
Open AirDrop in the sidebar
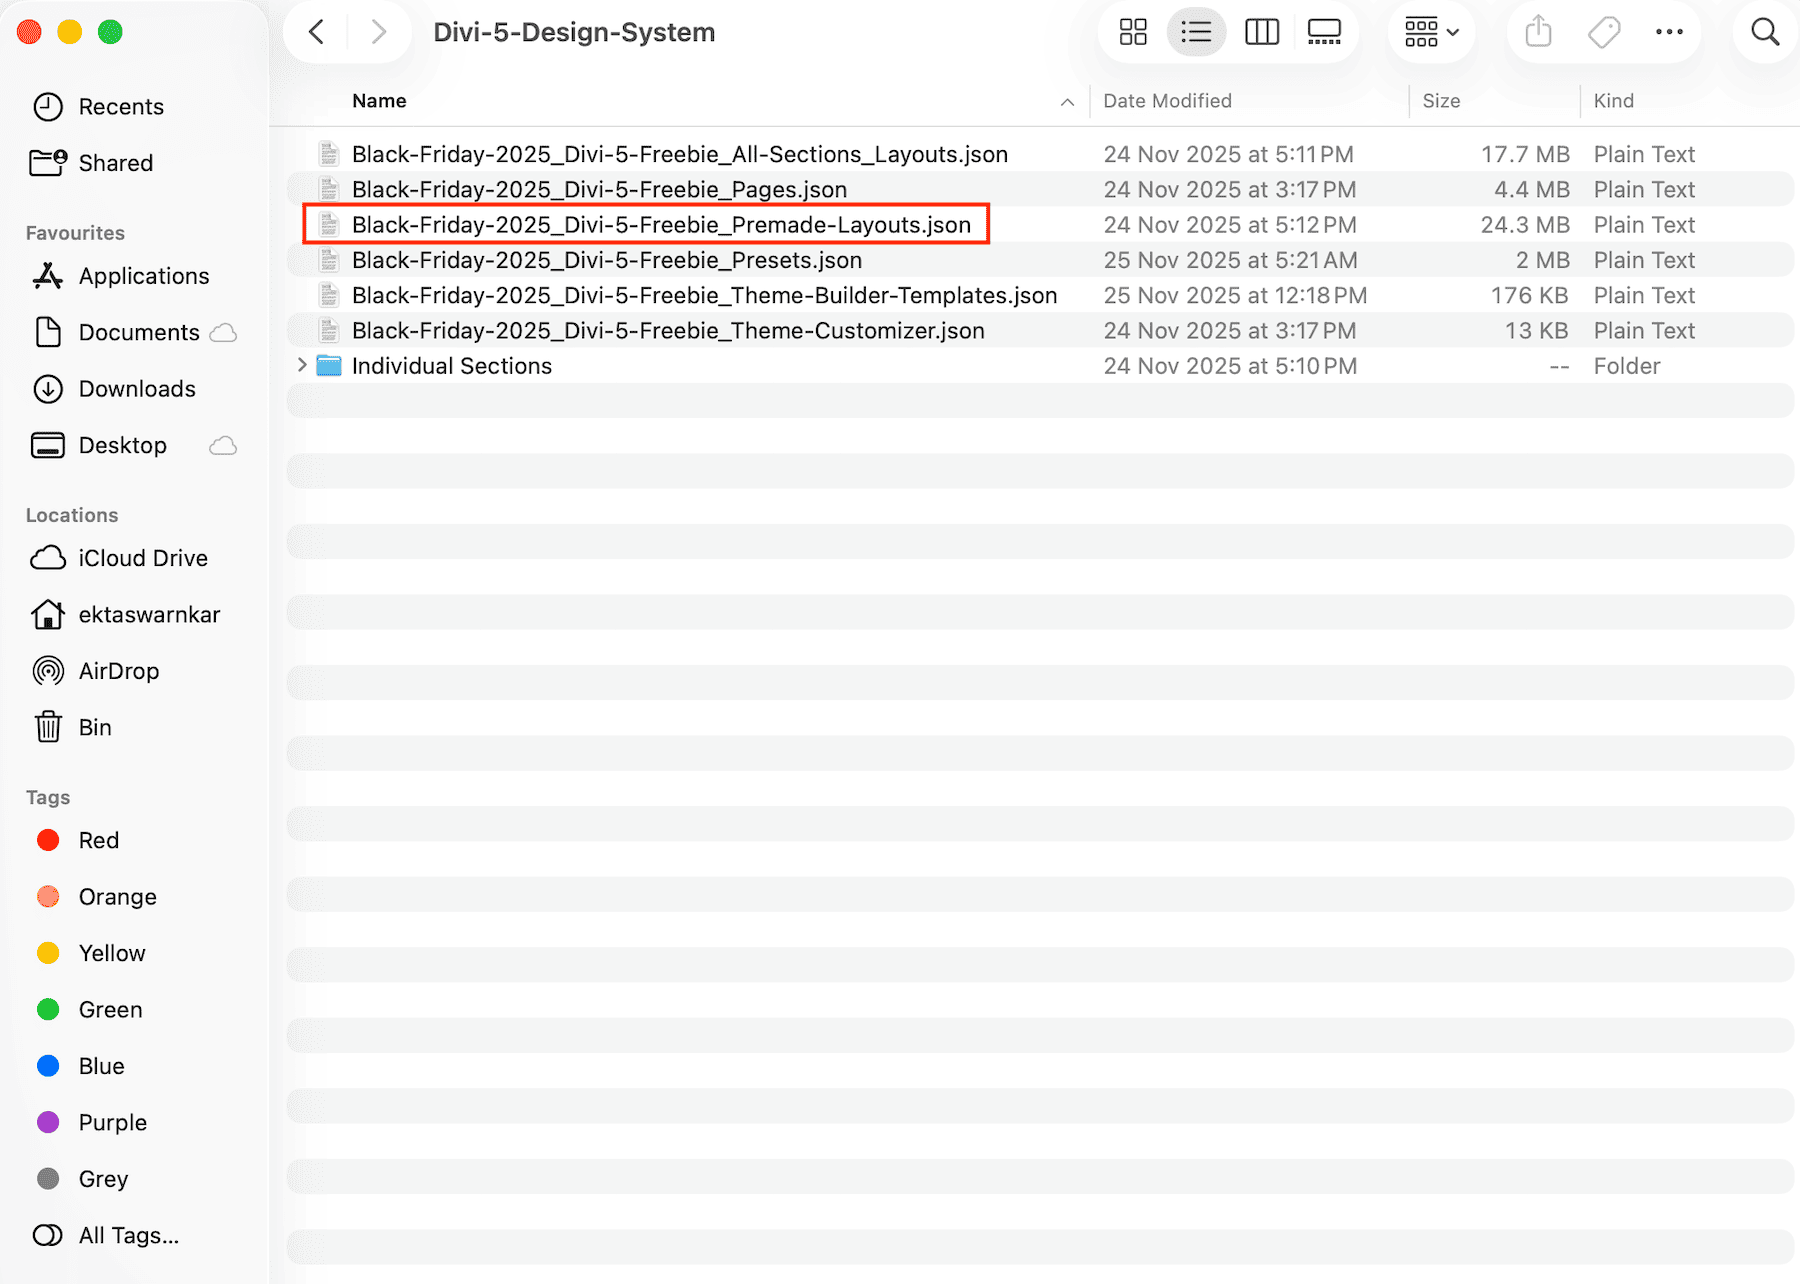pyautogui.click(x=119, y=671)
